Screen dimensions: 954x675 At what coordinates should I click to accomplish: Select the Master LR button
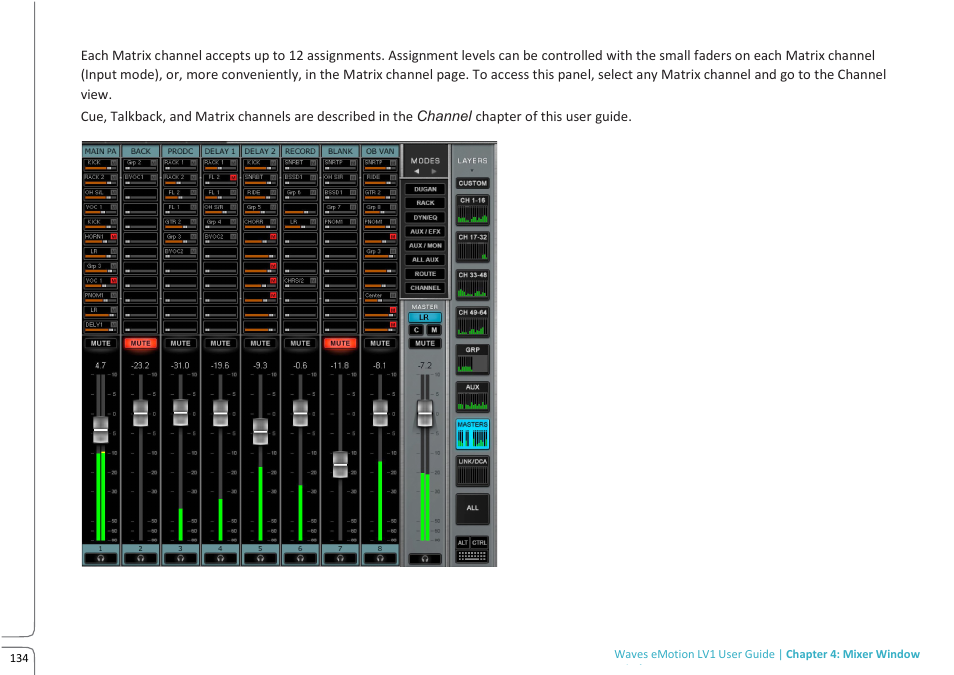tap(425, 318)
